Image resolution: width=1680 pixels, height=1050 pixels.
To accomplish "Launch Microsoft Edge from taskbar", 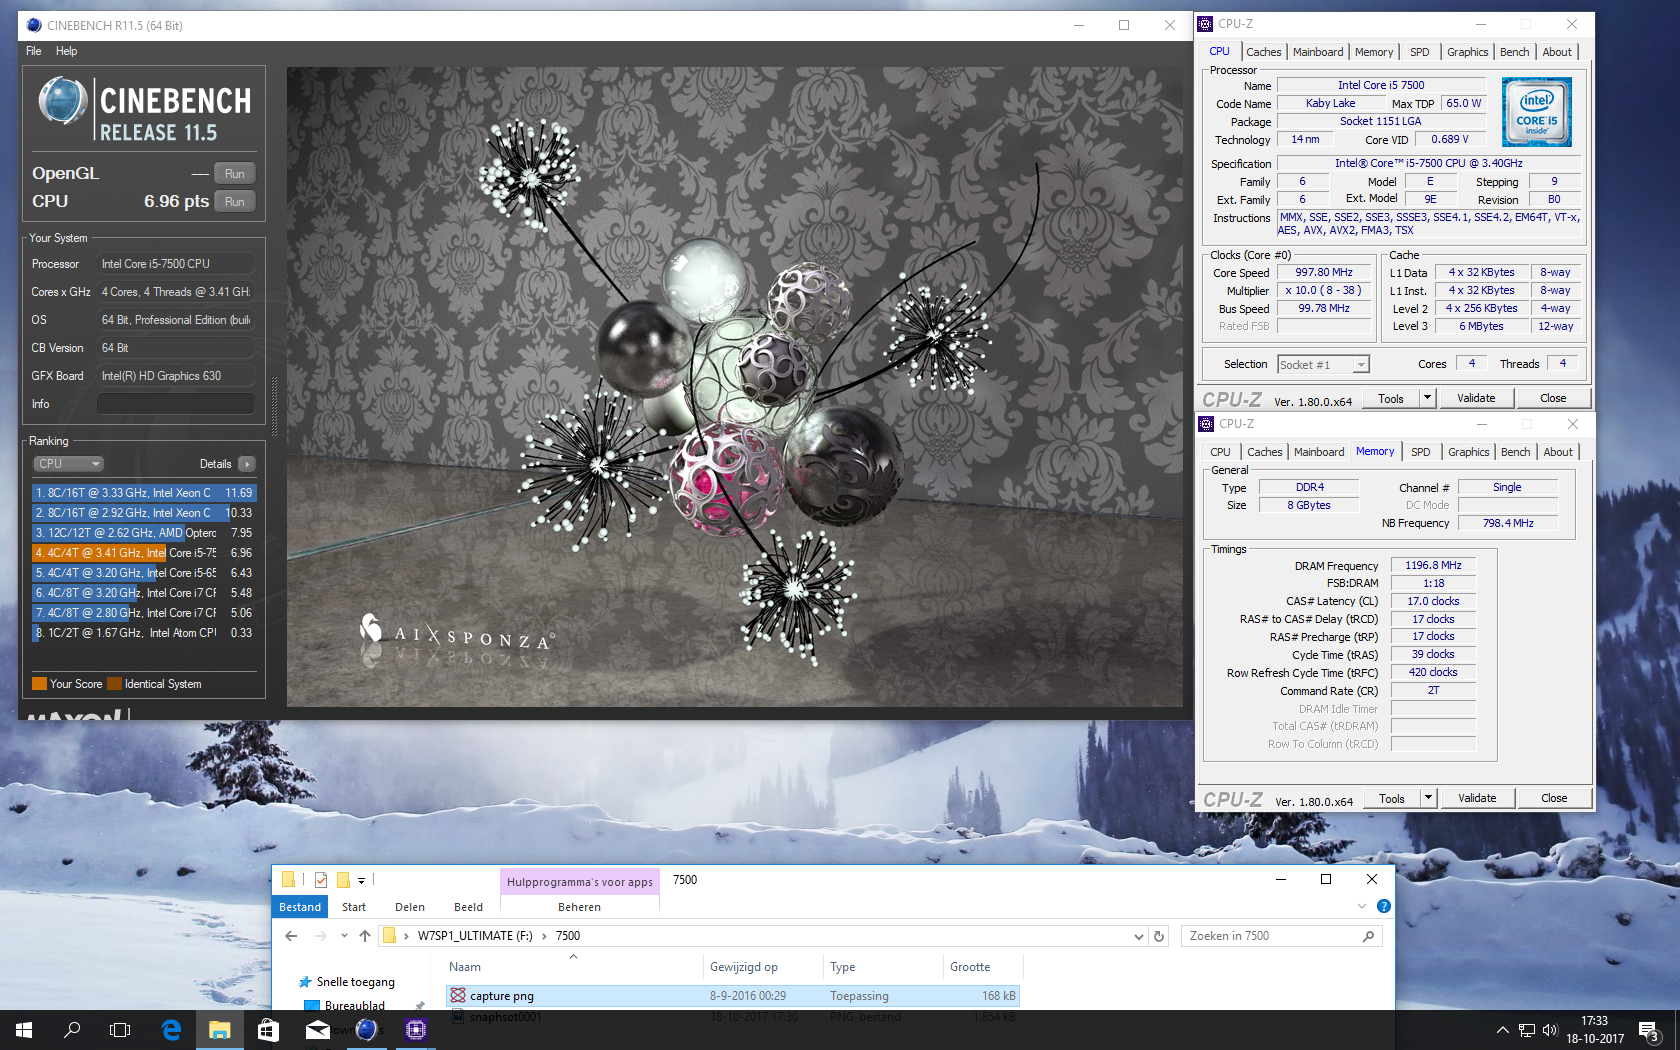I will [x=171, y=1030].
